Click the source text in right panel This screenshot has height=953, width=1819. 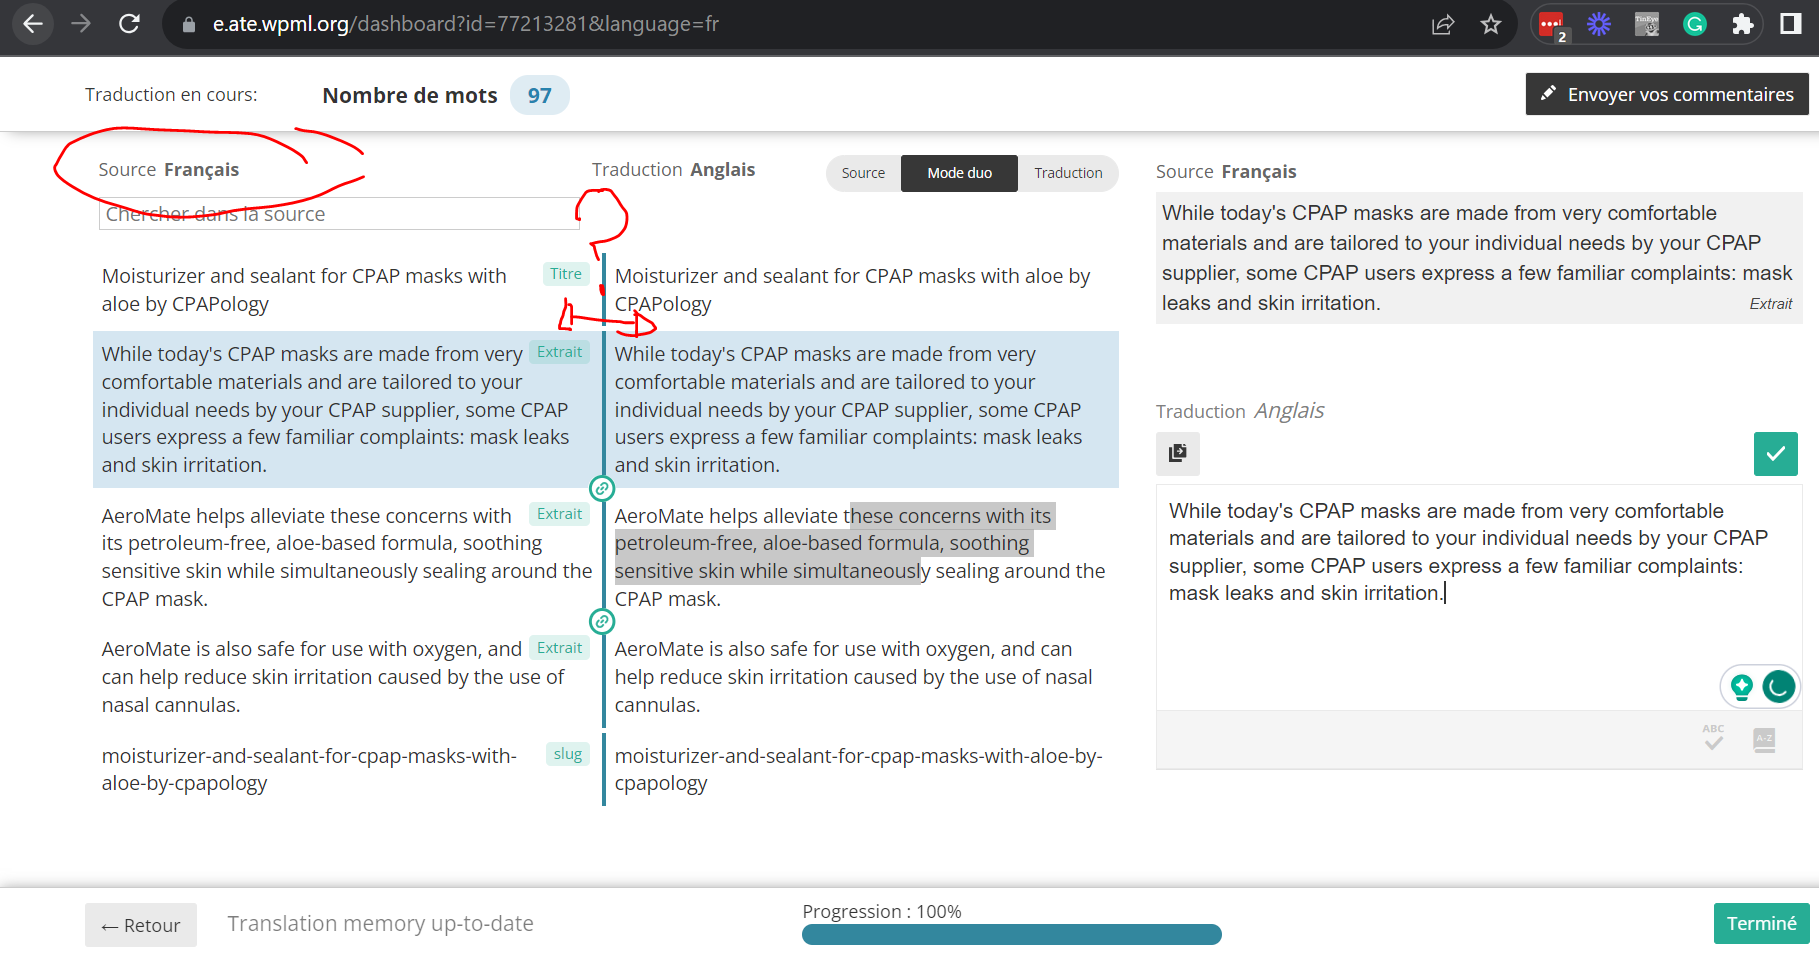point(1477,258)
